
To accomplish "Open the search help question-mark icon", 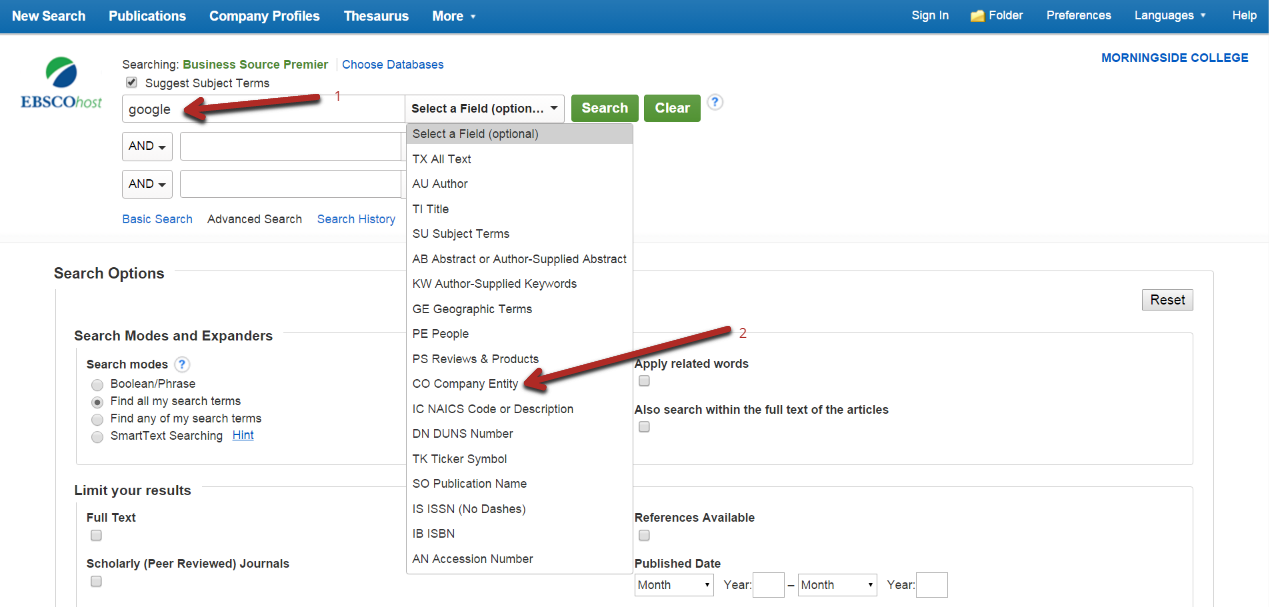I will tap(715, 103).
